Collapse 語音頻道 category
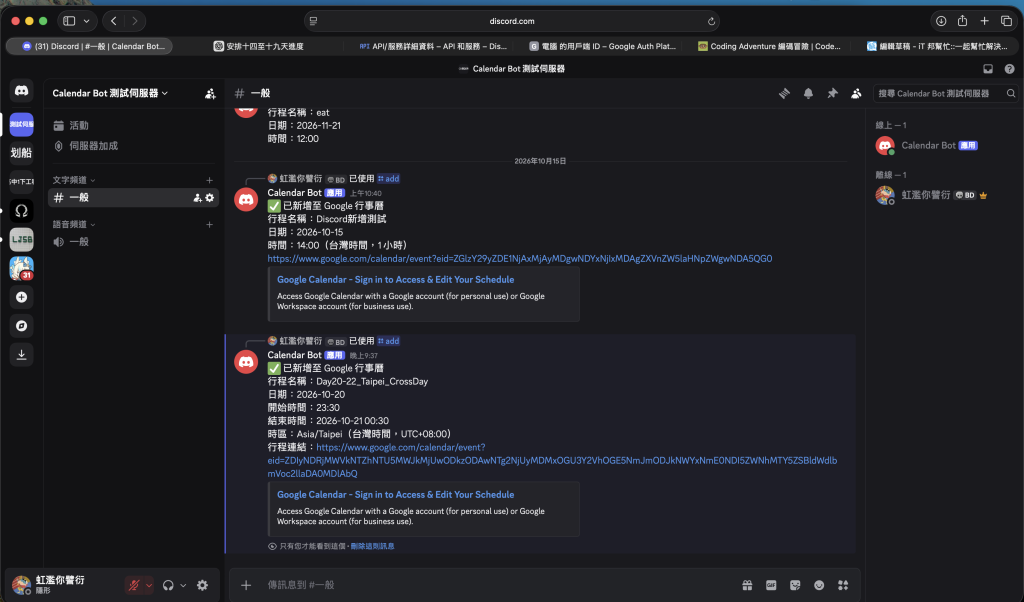 pos(74,225)
